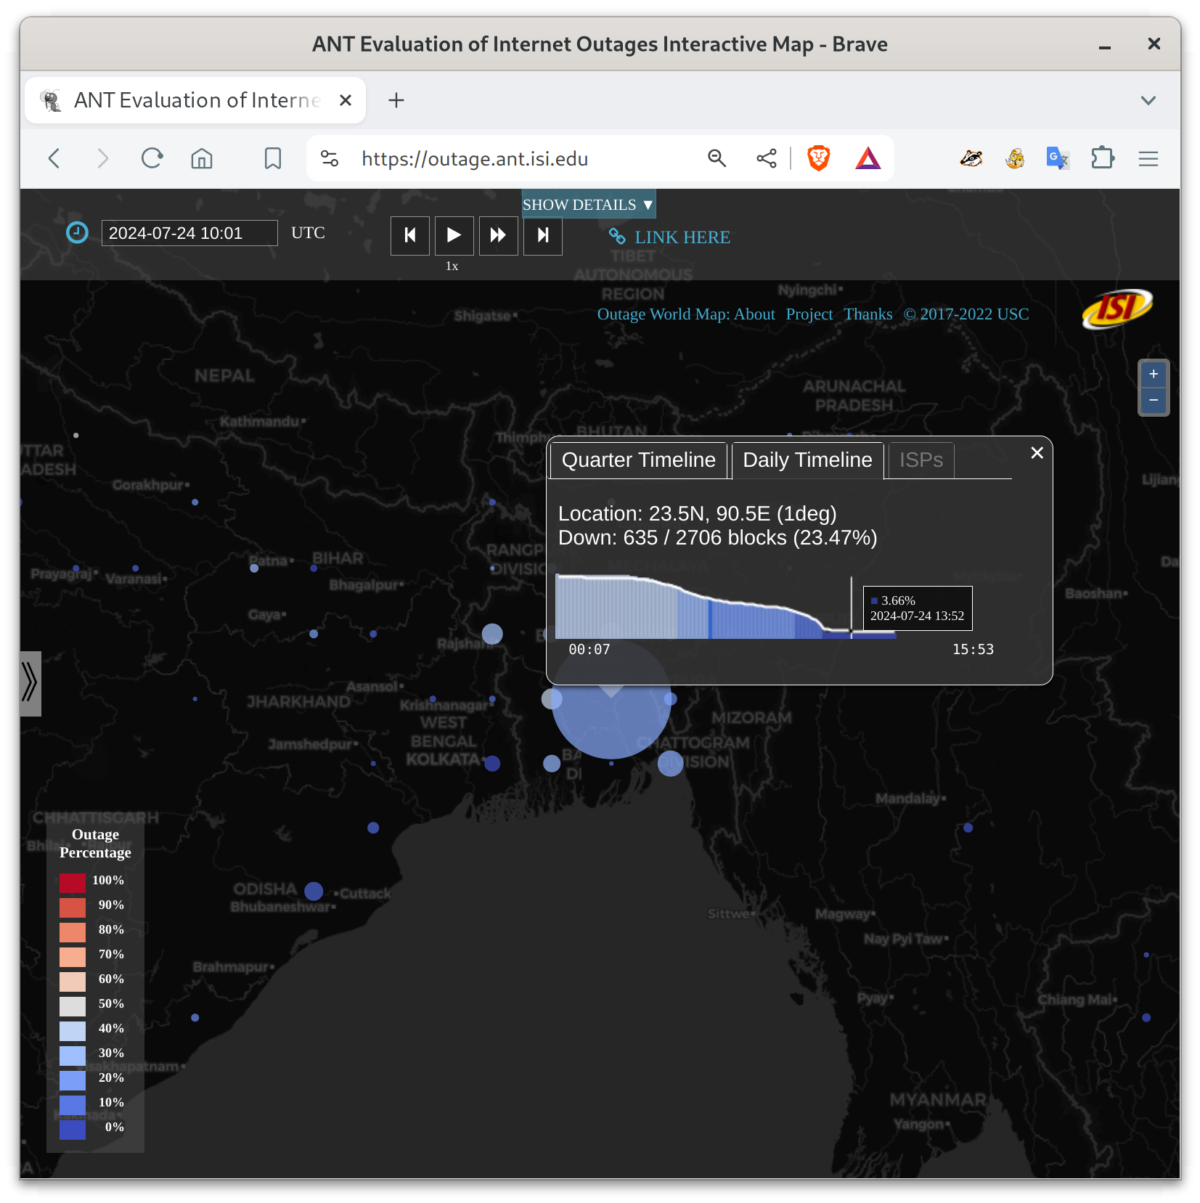Click the zoom-in plus control on the map
Screen dimensions: 1200x1203
tap(1152, 374)
